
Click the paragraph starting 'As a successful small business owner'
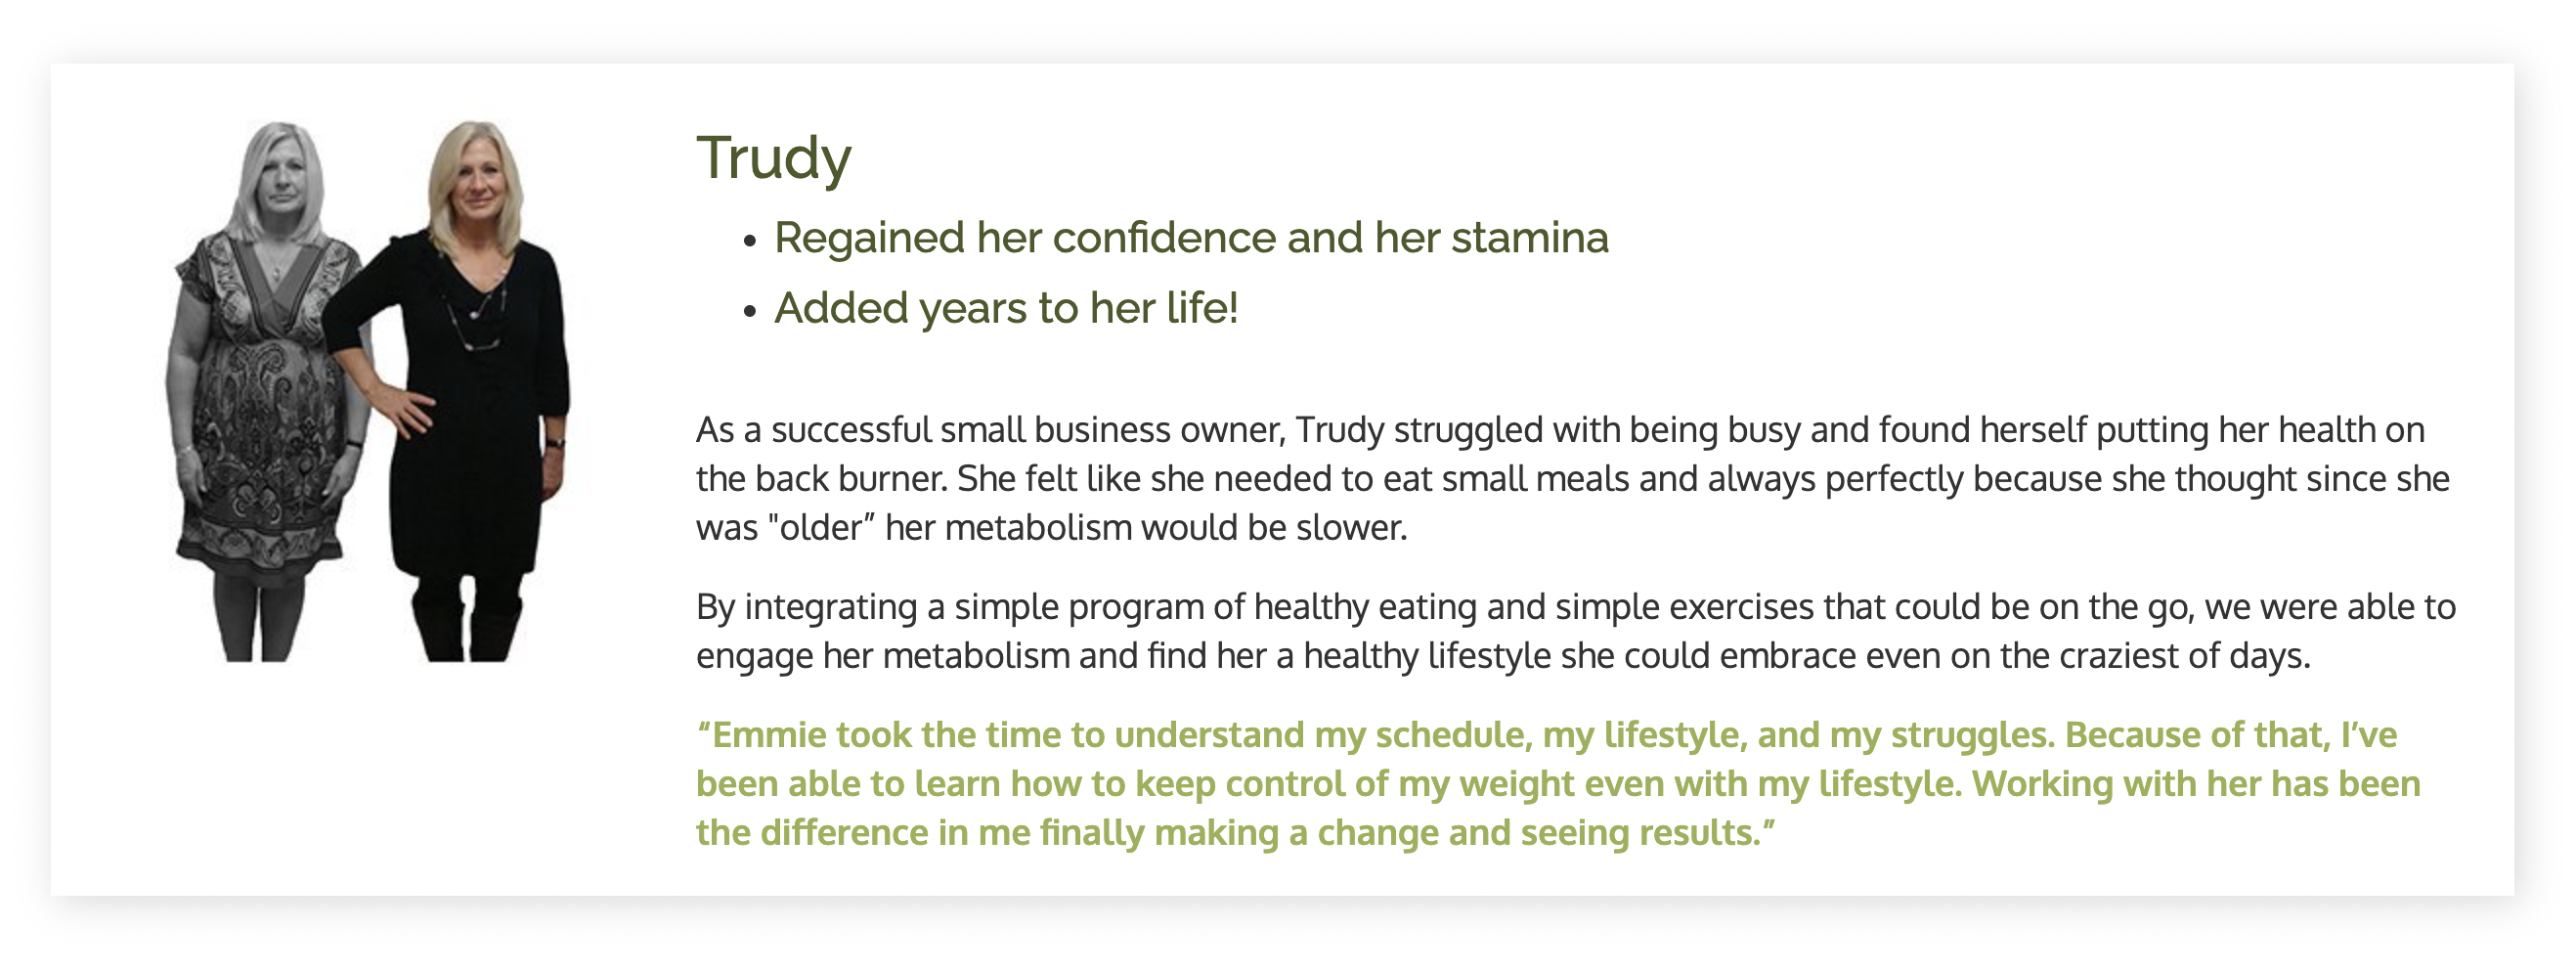[x=1572, y=479]
